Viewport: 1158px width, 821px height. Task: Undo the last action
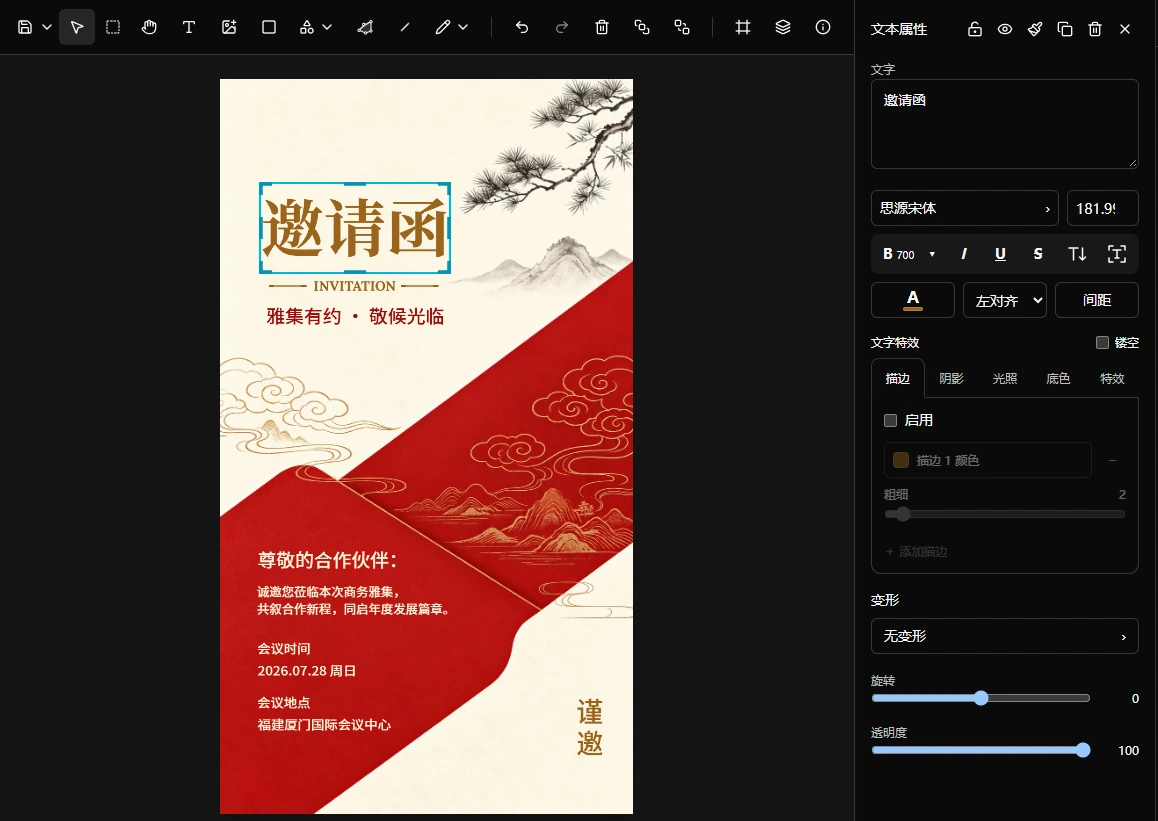(522, 27)
